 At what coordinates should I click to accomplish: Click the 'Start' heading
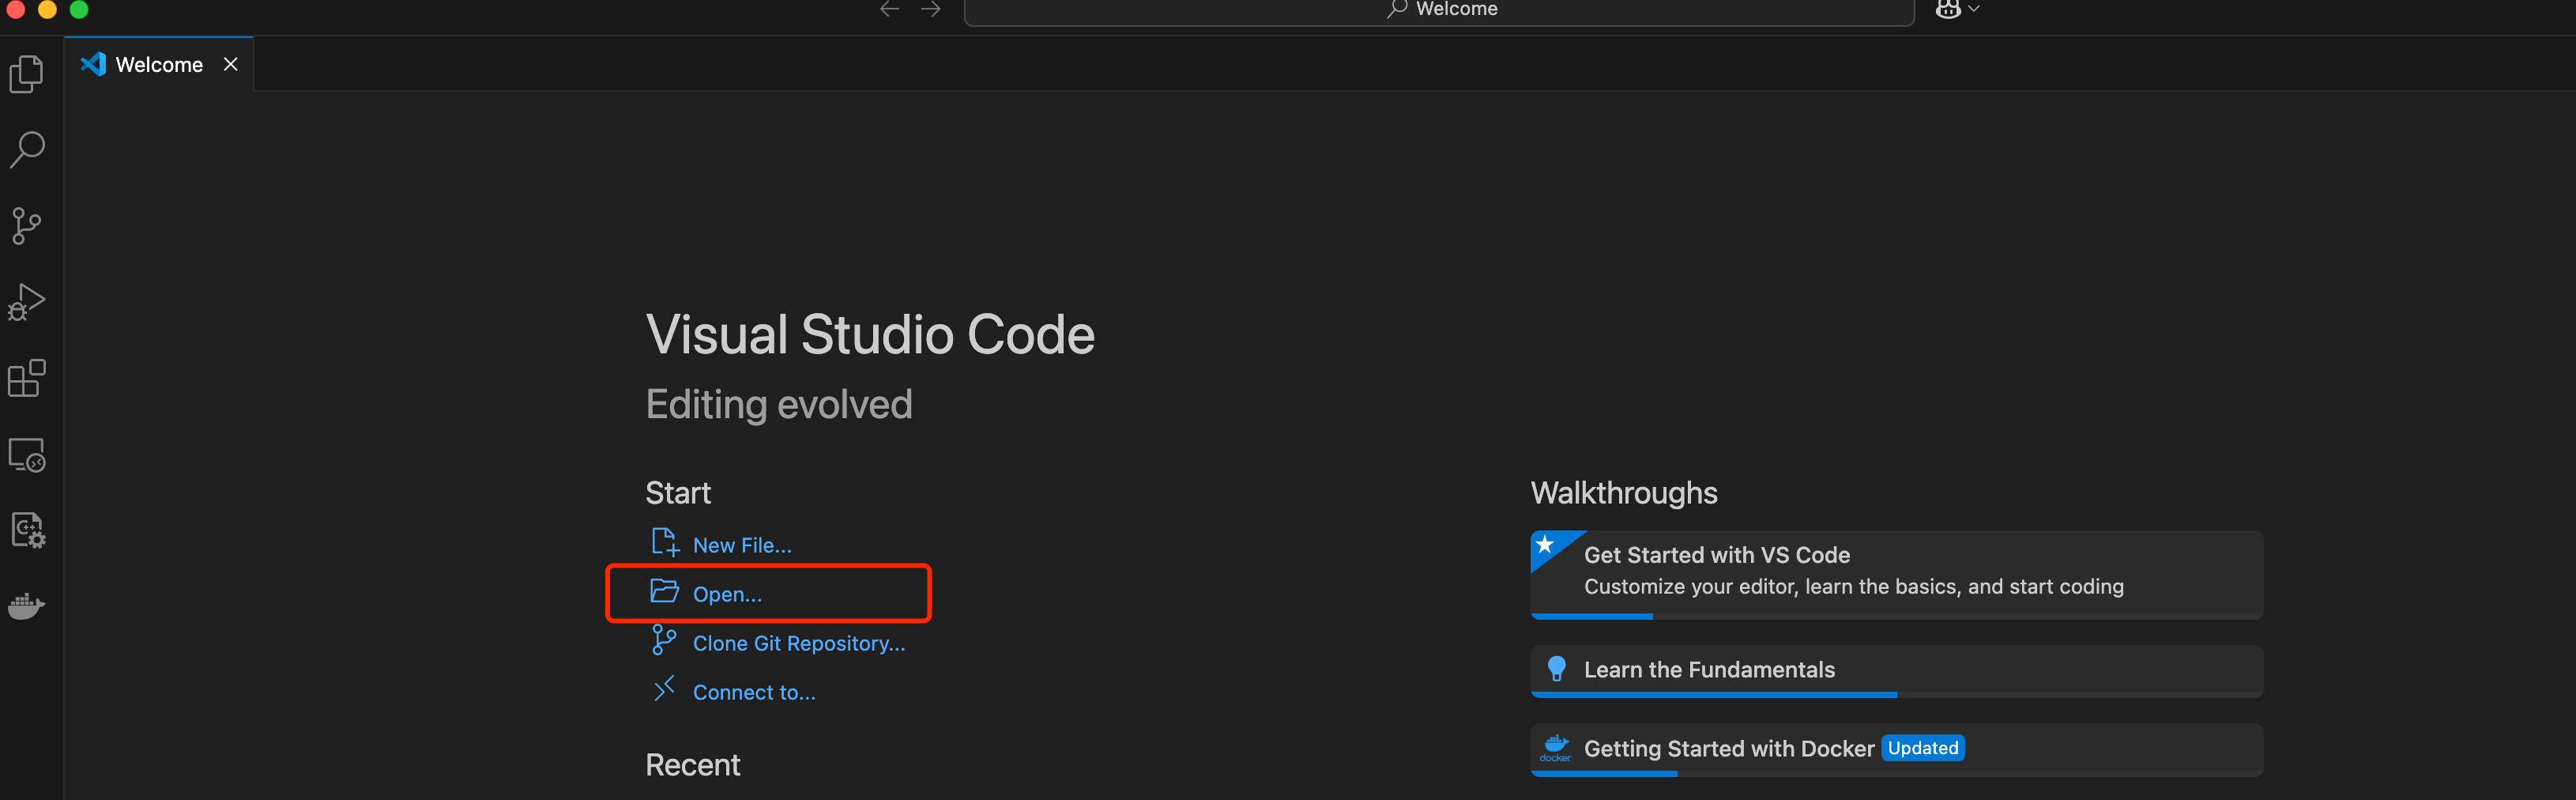click(678, 493)
